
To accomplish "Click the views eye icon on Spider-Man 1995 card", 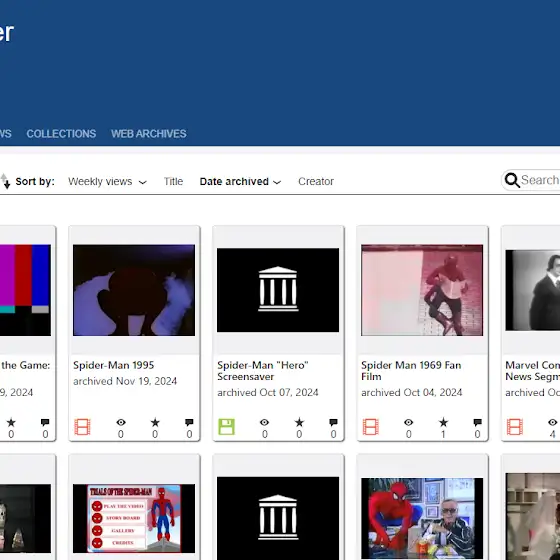I will (121, 422).
